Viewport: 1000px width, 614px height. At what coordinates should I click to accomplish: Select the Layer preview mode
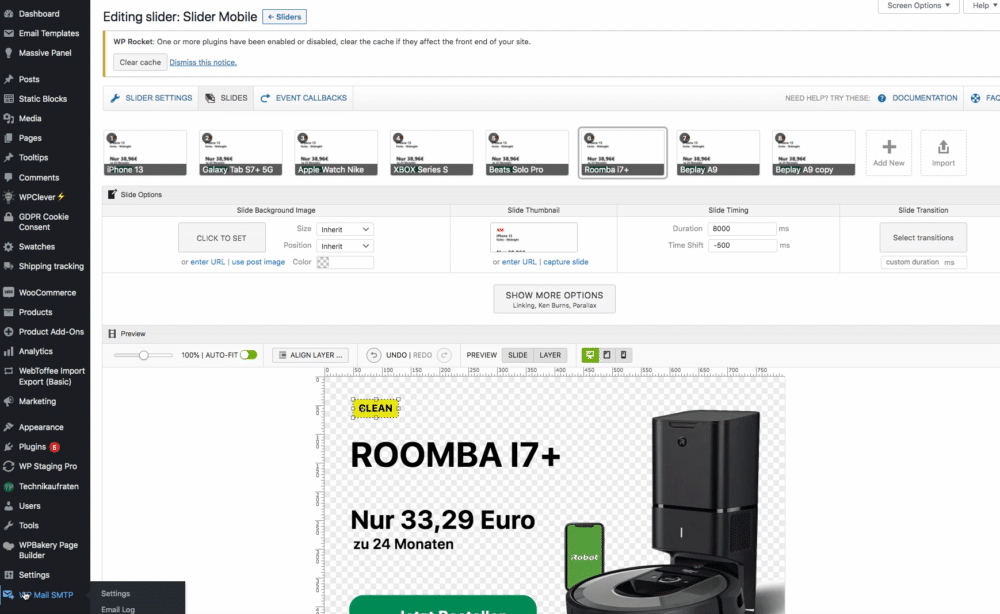point(550,355)
